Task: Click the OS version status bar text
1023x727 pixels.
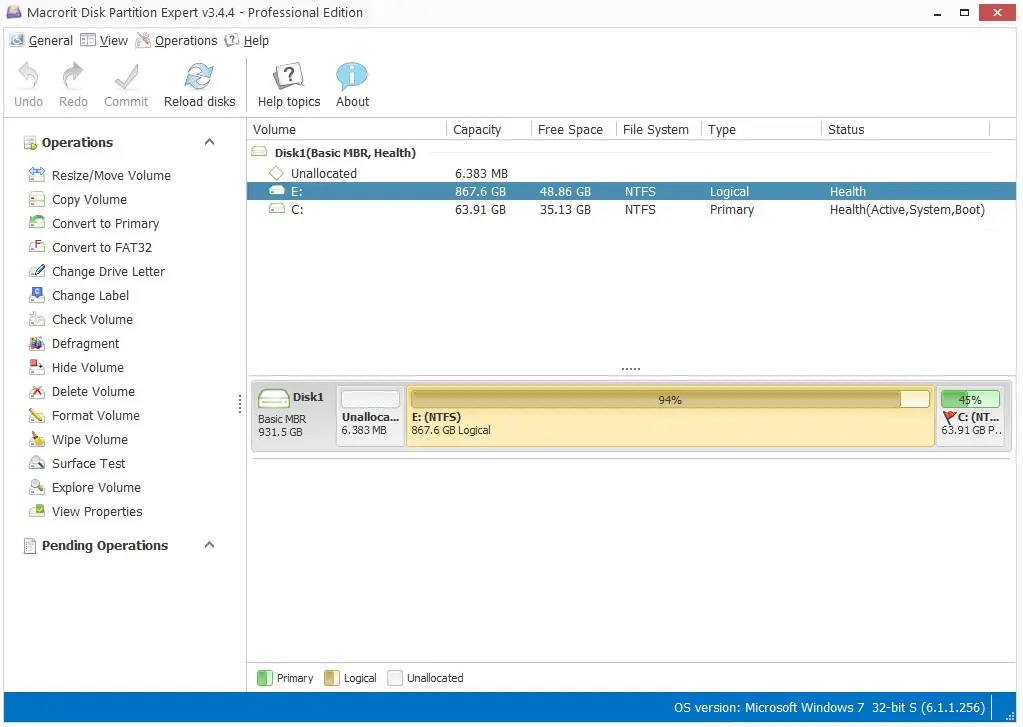Action: [829, 707]
